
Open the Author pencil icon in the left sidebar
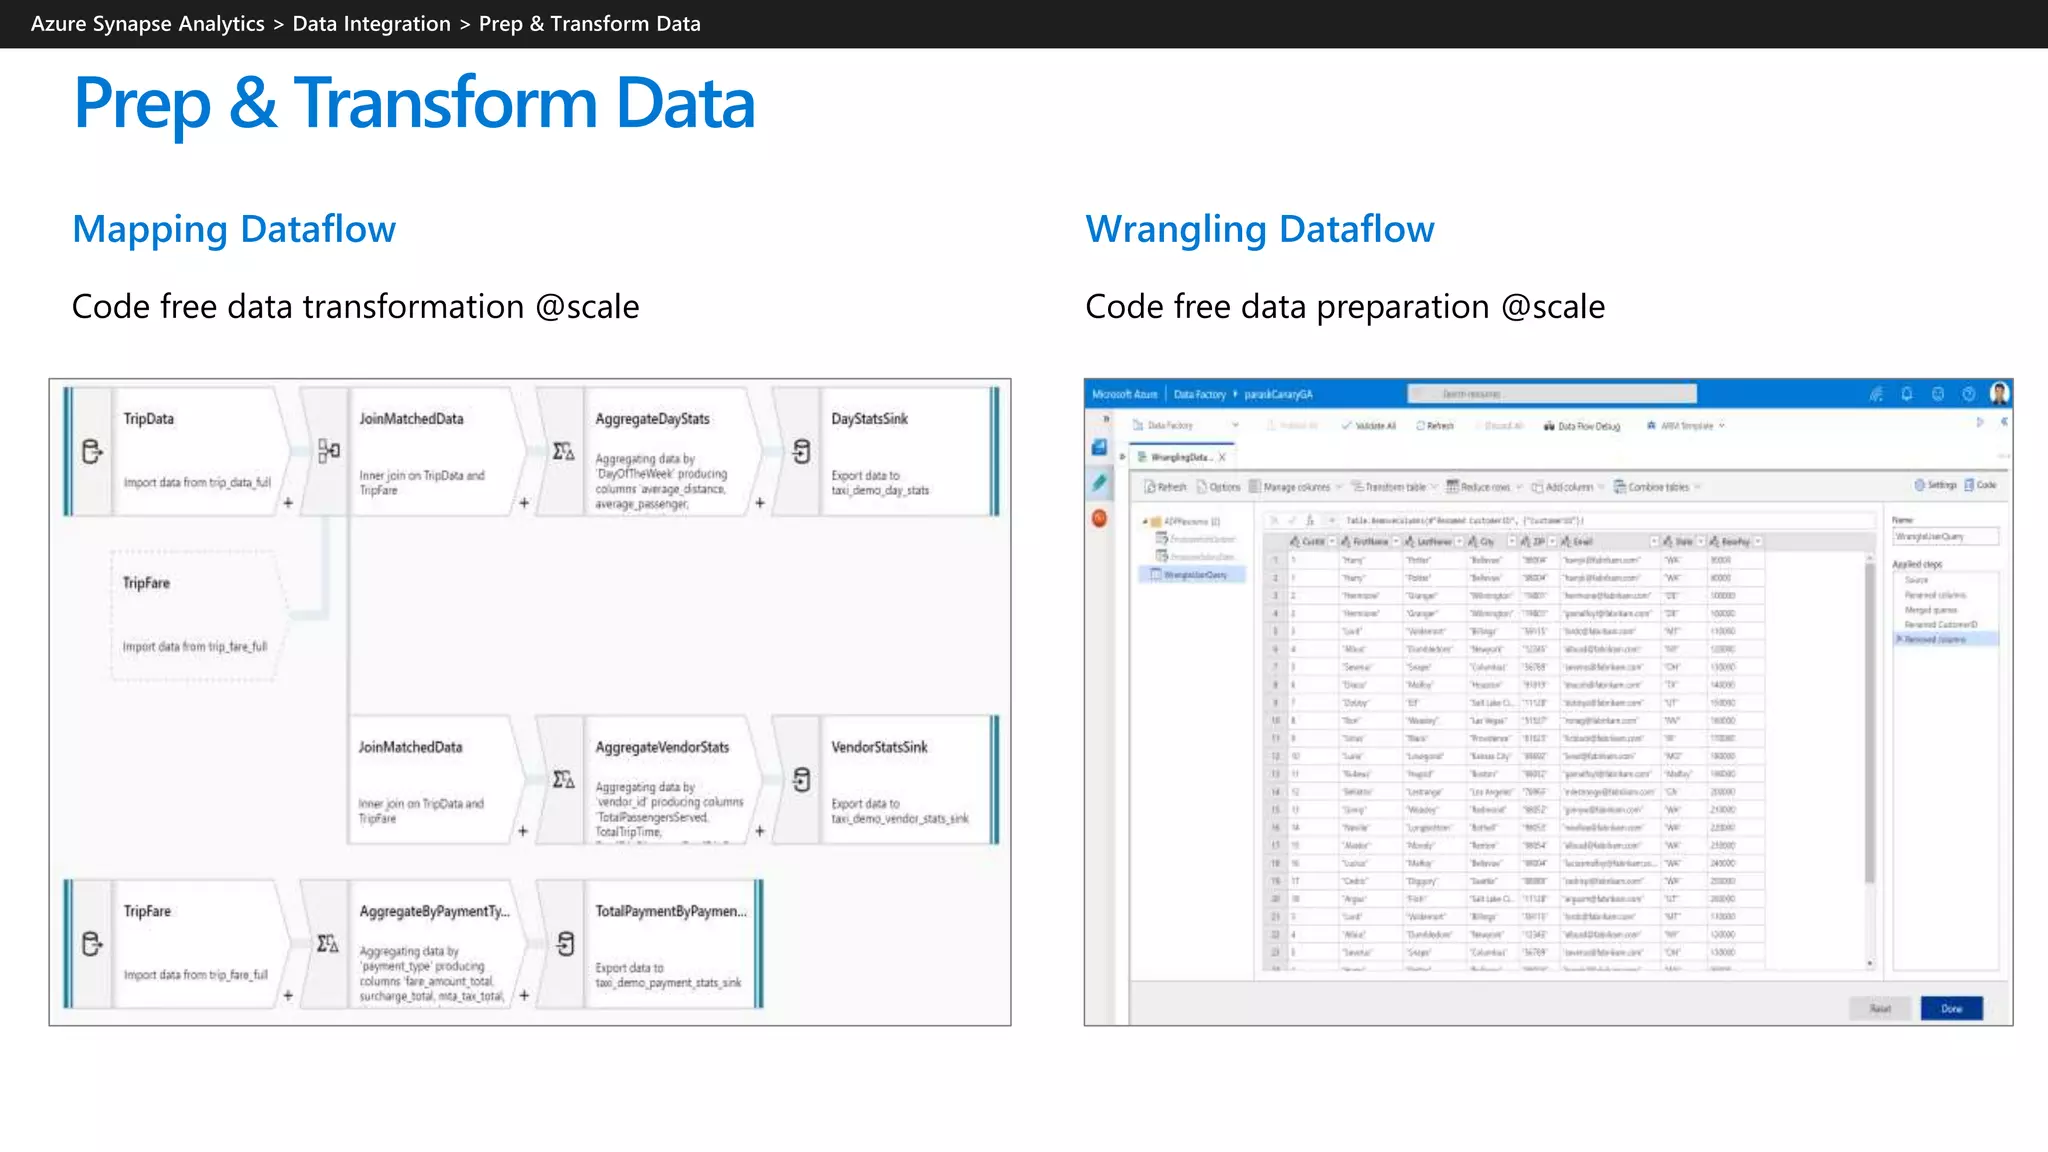(1100, 483)
